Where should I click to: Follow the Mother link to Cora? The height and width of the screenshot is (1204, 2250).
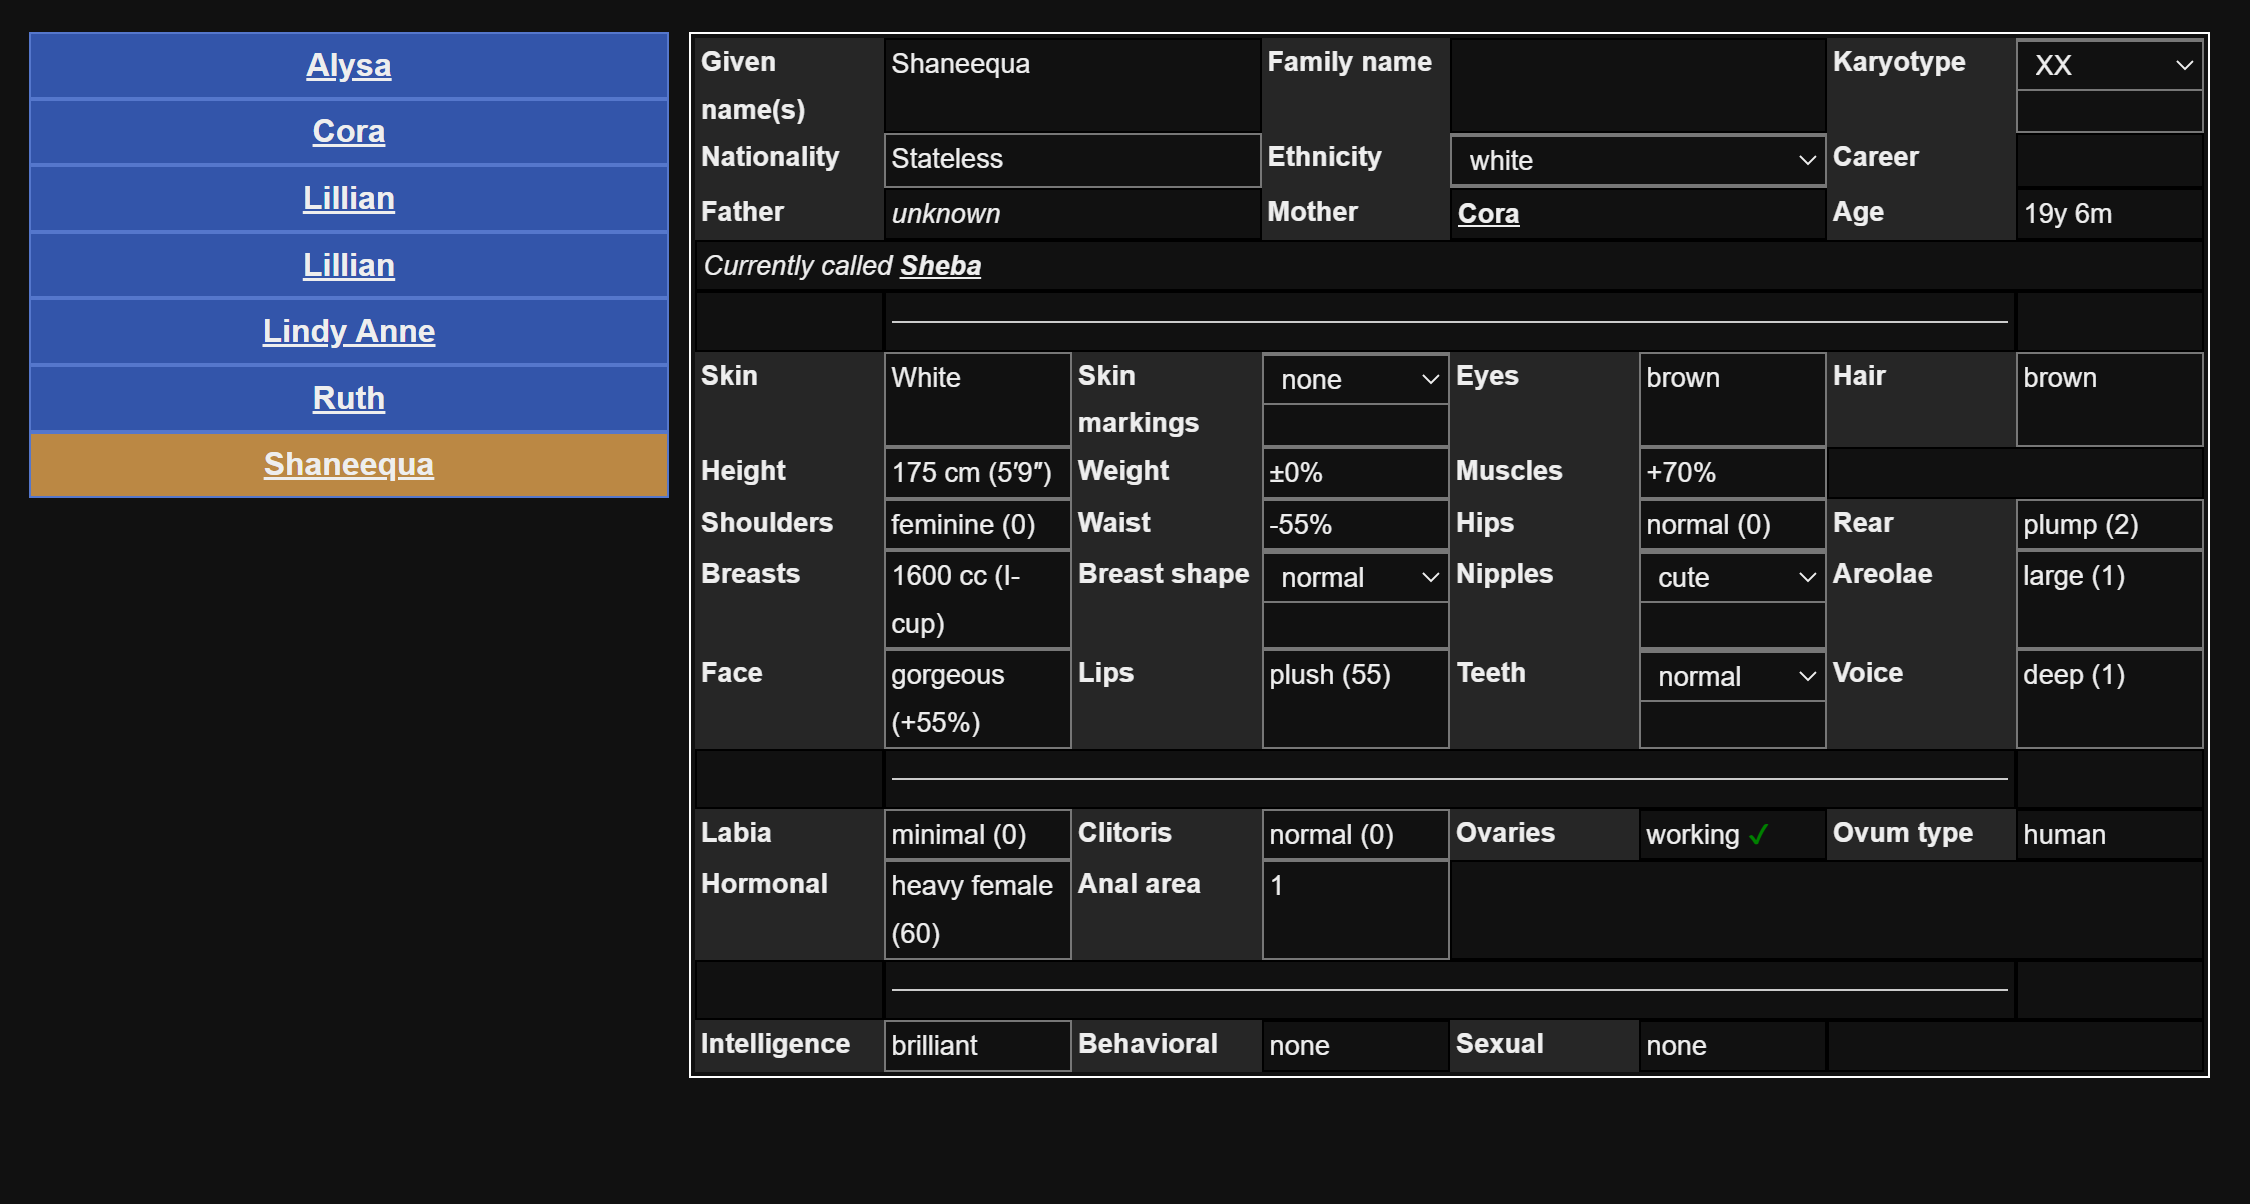pos(1487,213)
